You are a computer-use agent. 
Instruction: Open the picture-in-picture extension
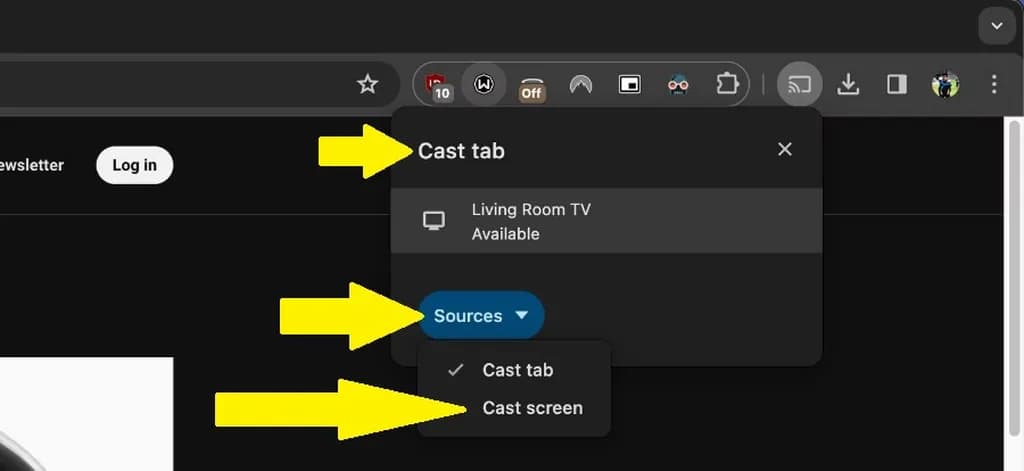[629, 85]
